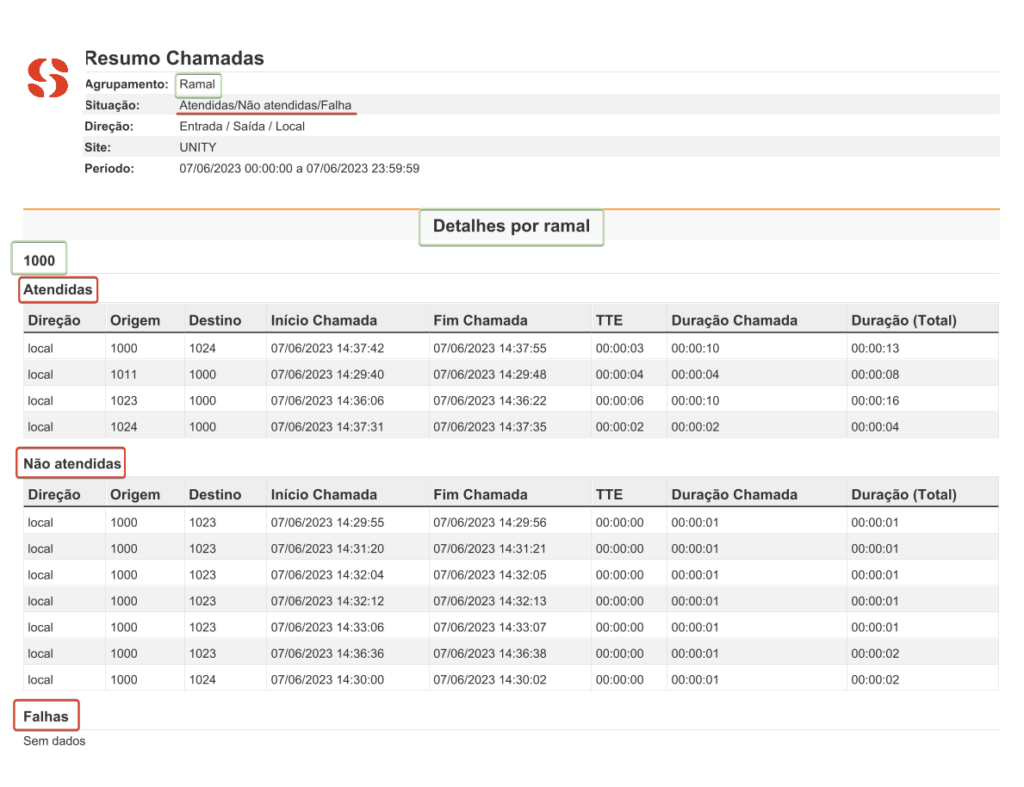Click the report period date range
The image size is (1024, 787).
[x=299, y=168]
